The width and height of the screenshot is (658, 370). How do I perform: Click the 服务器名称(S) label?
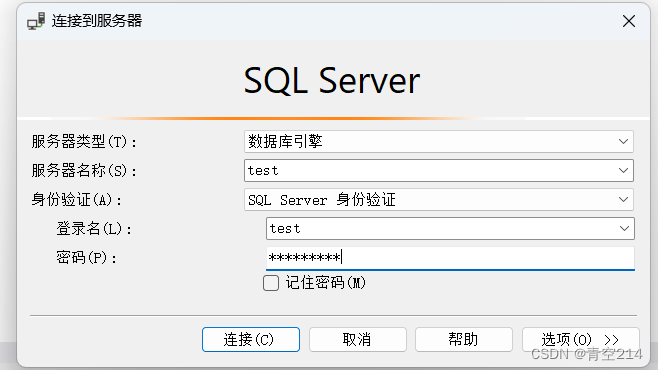(x=84, y=171)
